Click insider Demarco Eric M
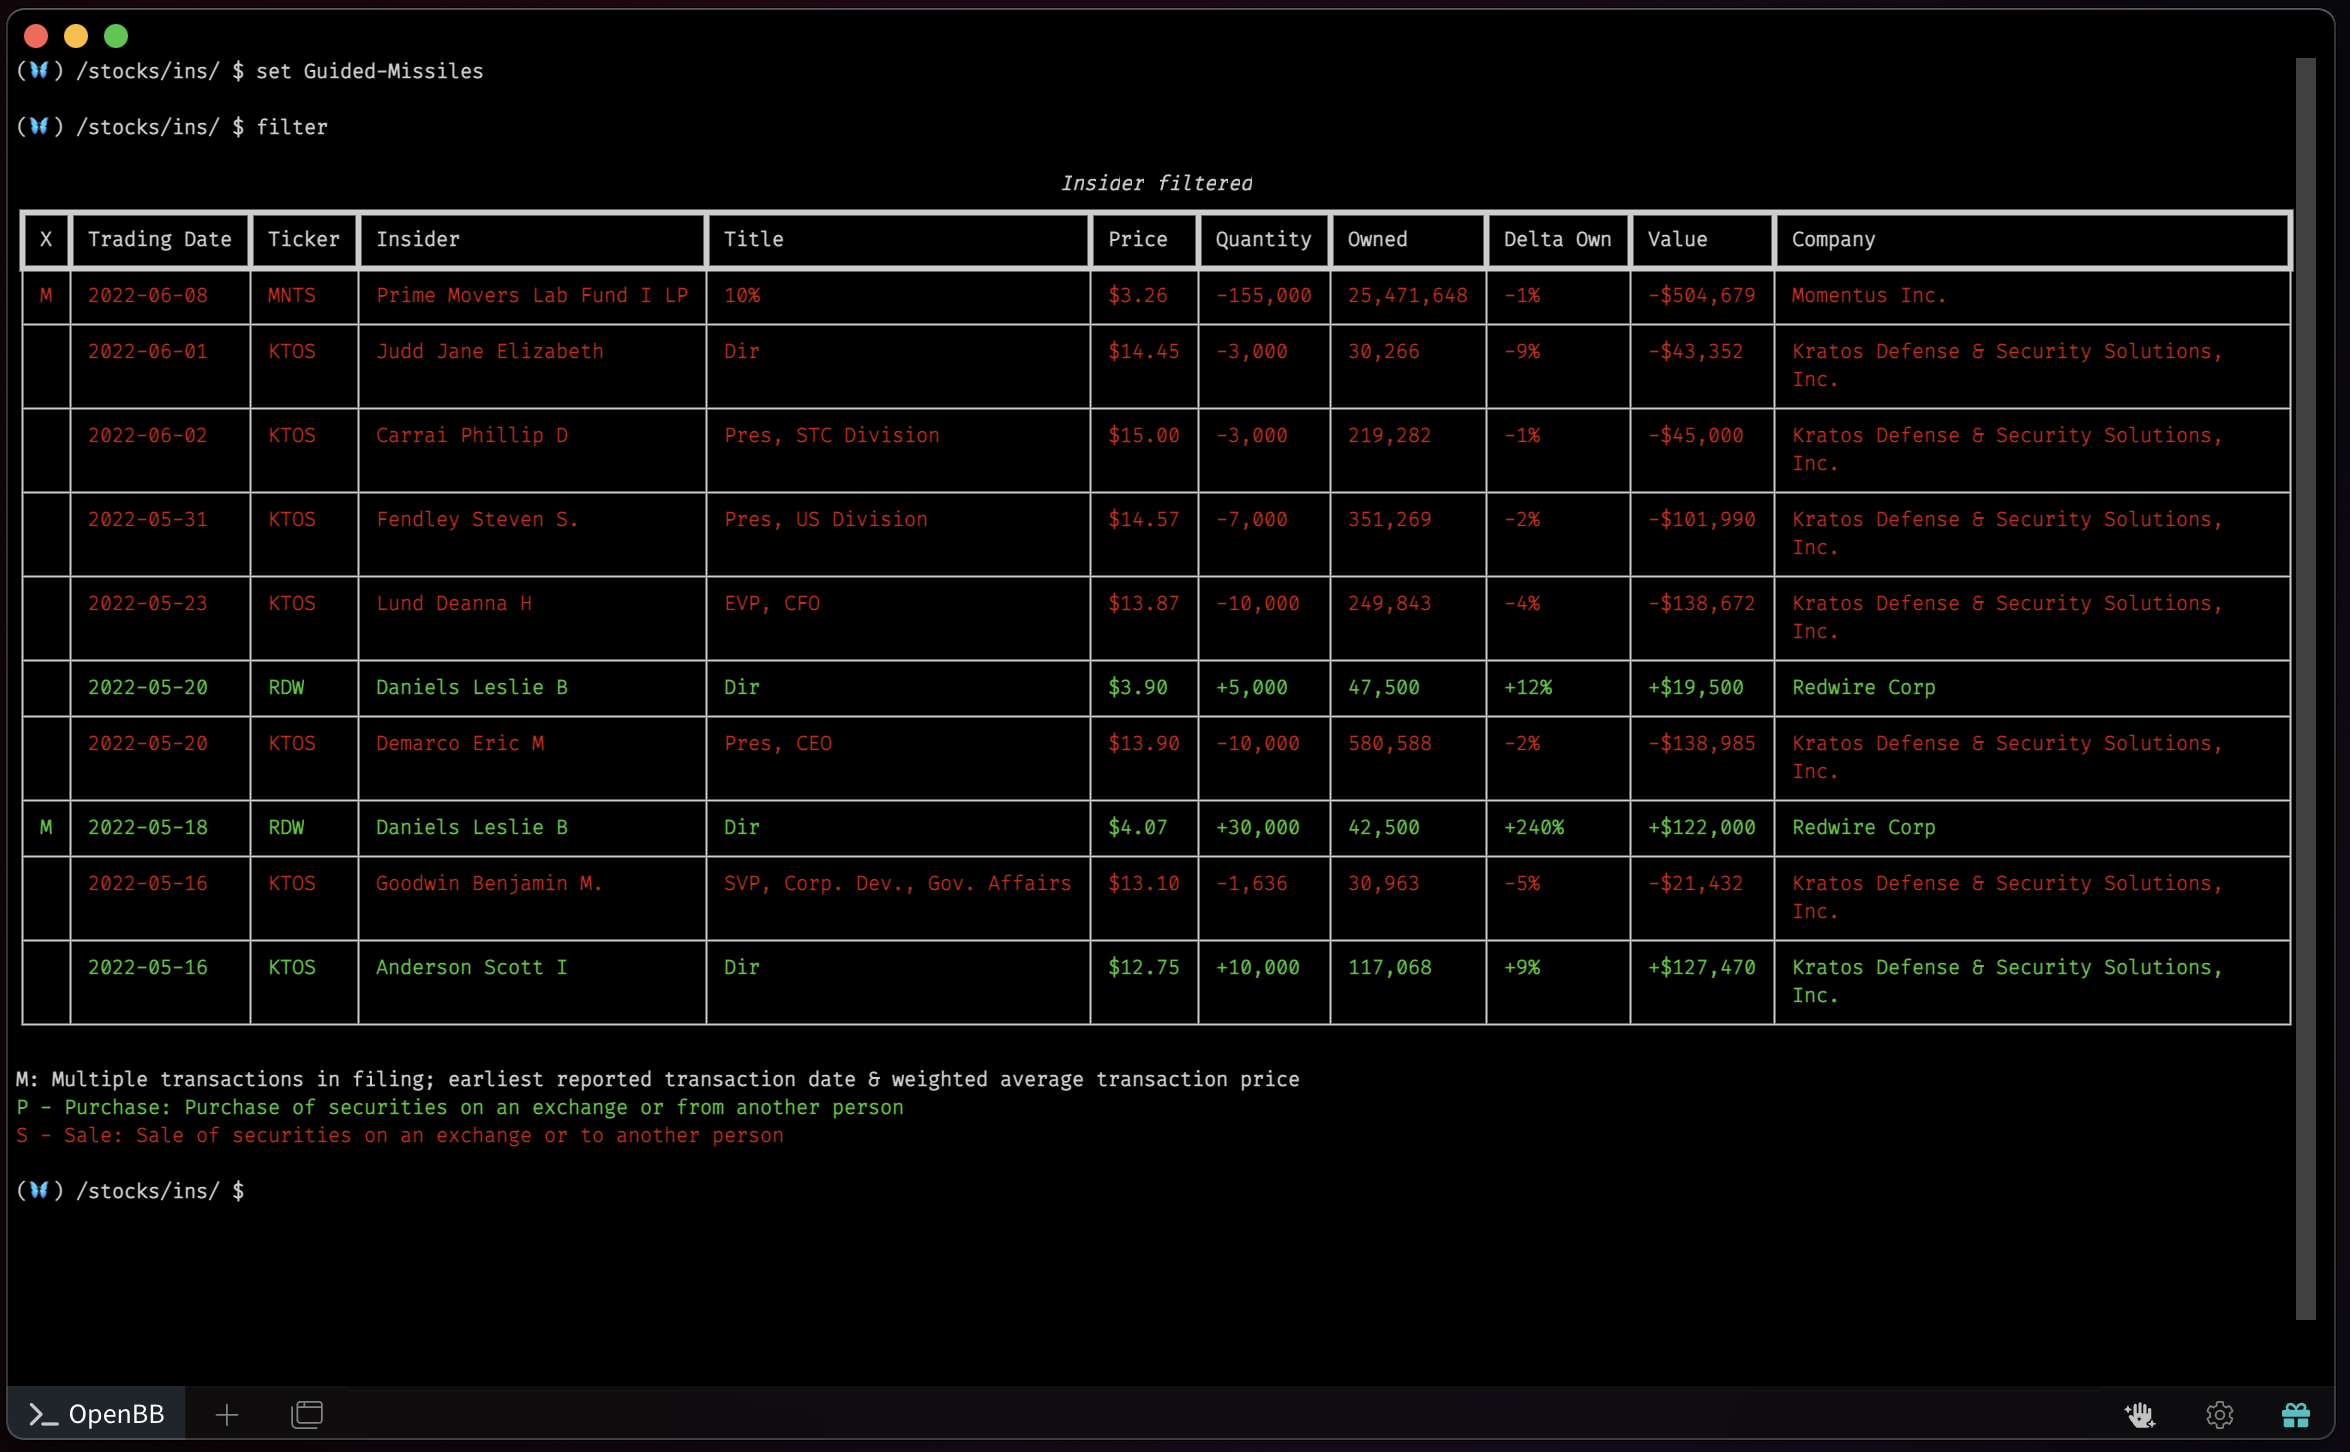The height and width of the screenshot is (1452, 2350). (x=459, y=743)
